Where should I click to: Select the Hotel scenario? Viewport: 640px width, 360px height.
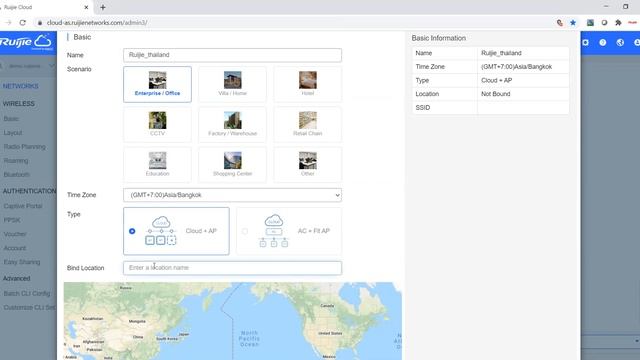click(x=307, y=84)
